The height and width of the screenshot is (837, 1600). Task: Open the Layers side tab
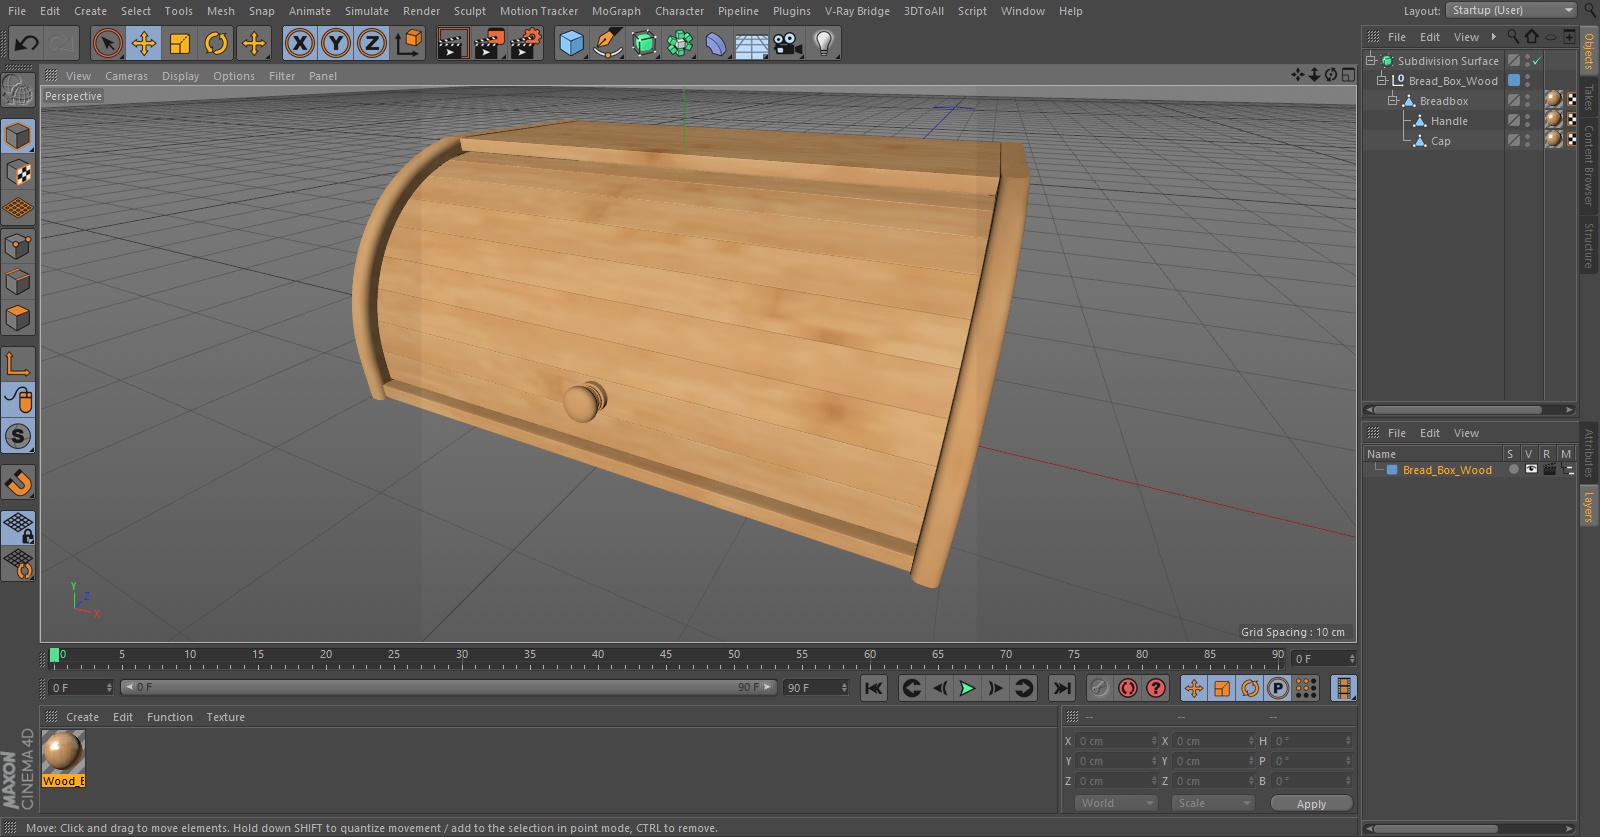[1588, 506]
